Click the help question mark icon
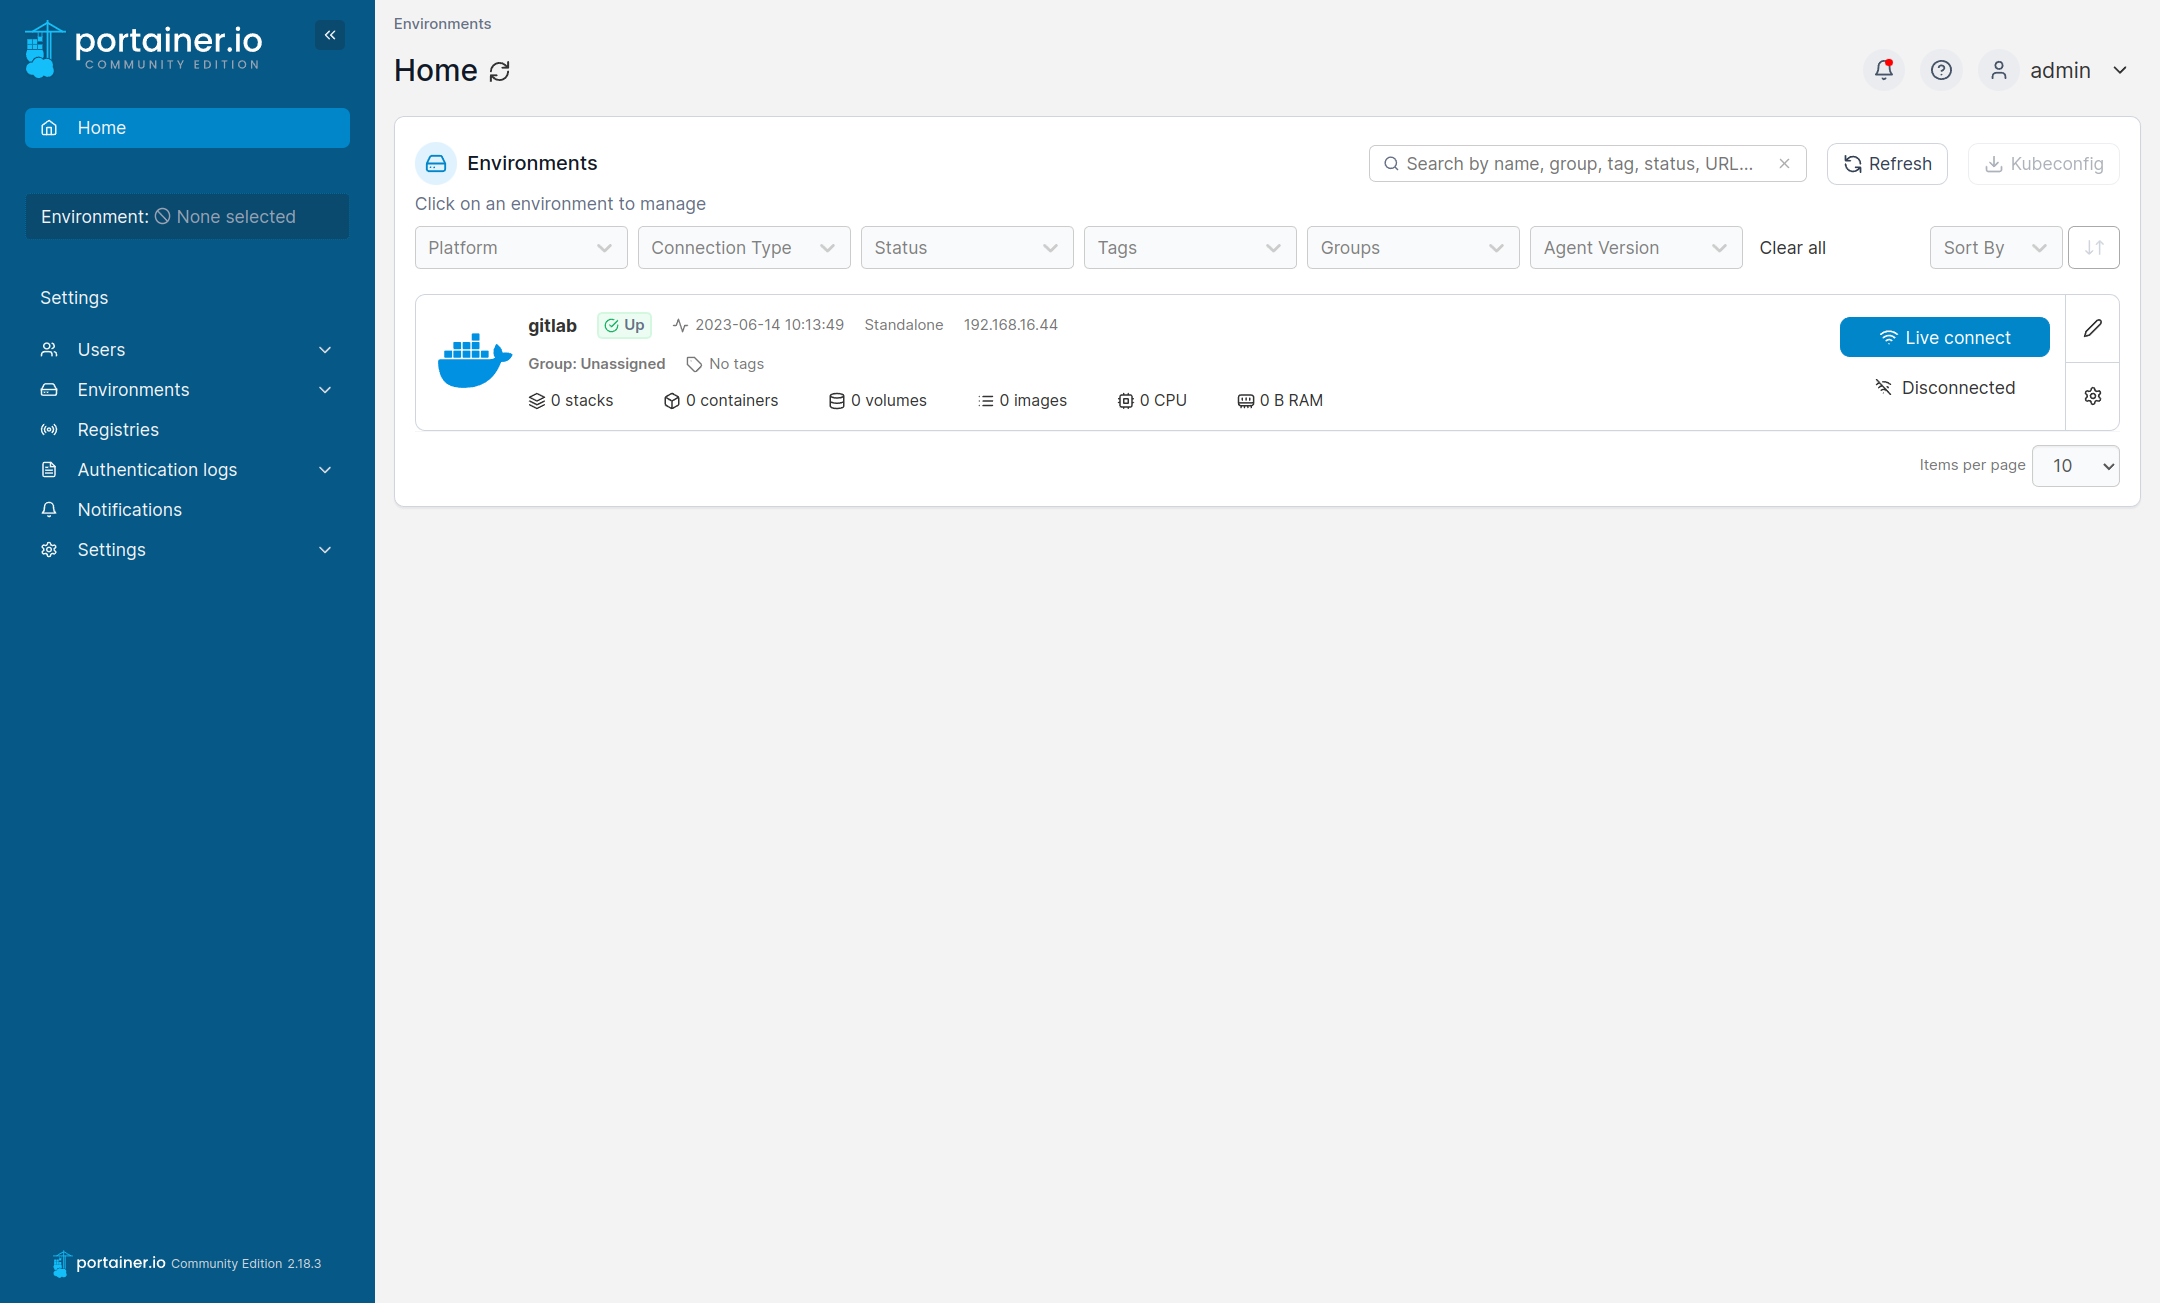The width and height of the screenshot is (2160, 1303). [1941, 70]
